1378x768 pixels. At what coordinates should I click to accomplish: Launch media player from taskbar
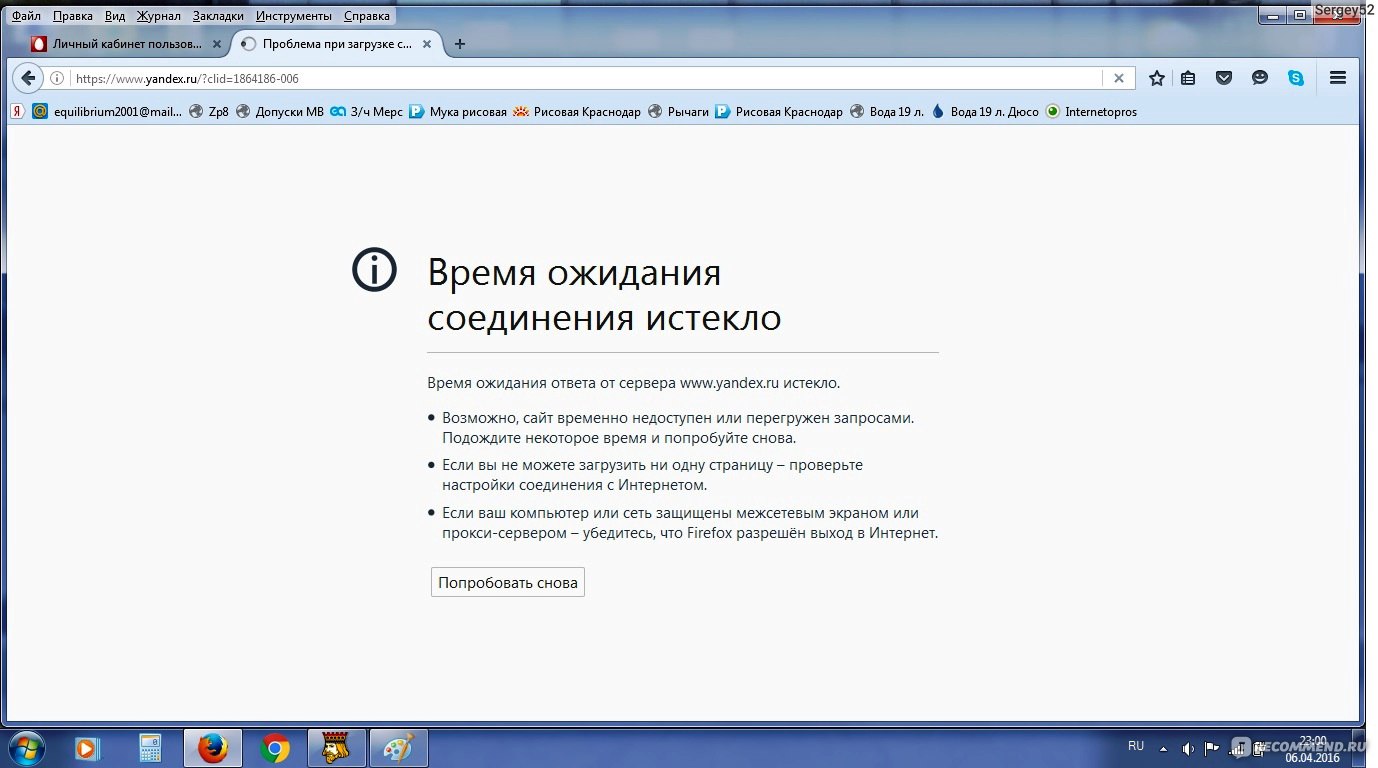coord(87,748)
